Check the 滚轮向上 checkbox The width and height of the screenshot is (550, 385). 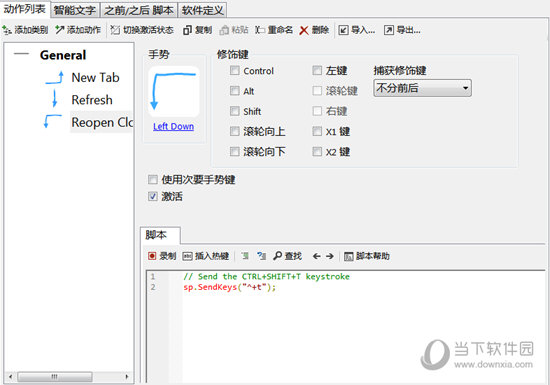(235, 131)
